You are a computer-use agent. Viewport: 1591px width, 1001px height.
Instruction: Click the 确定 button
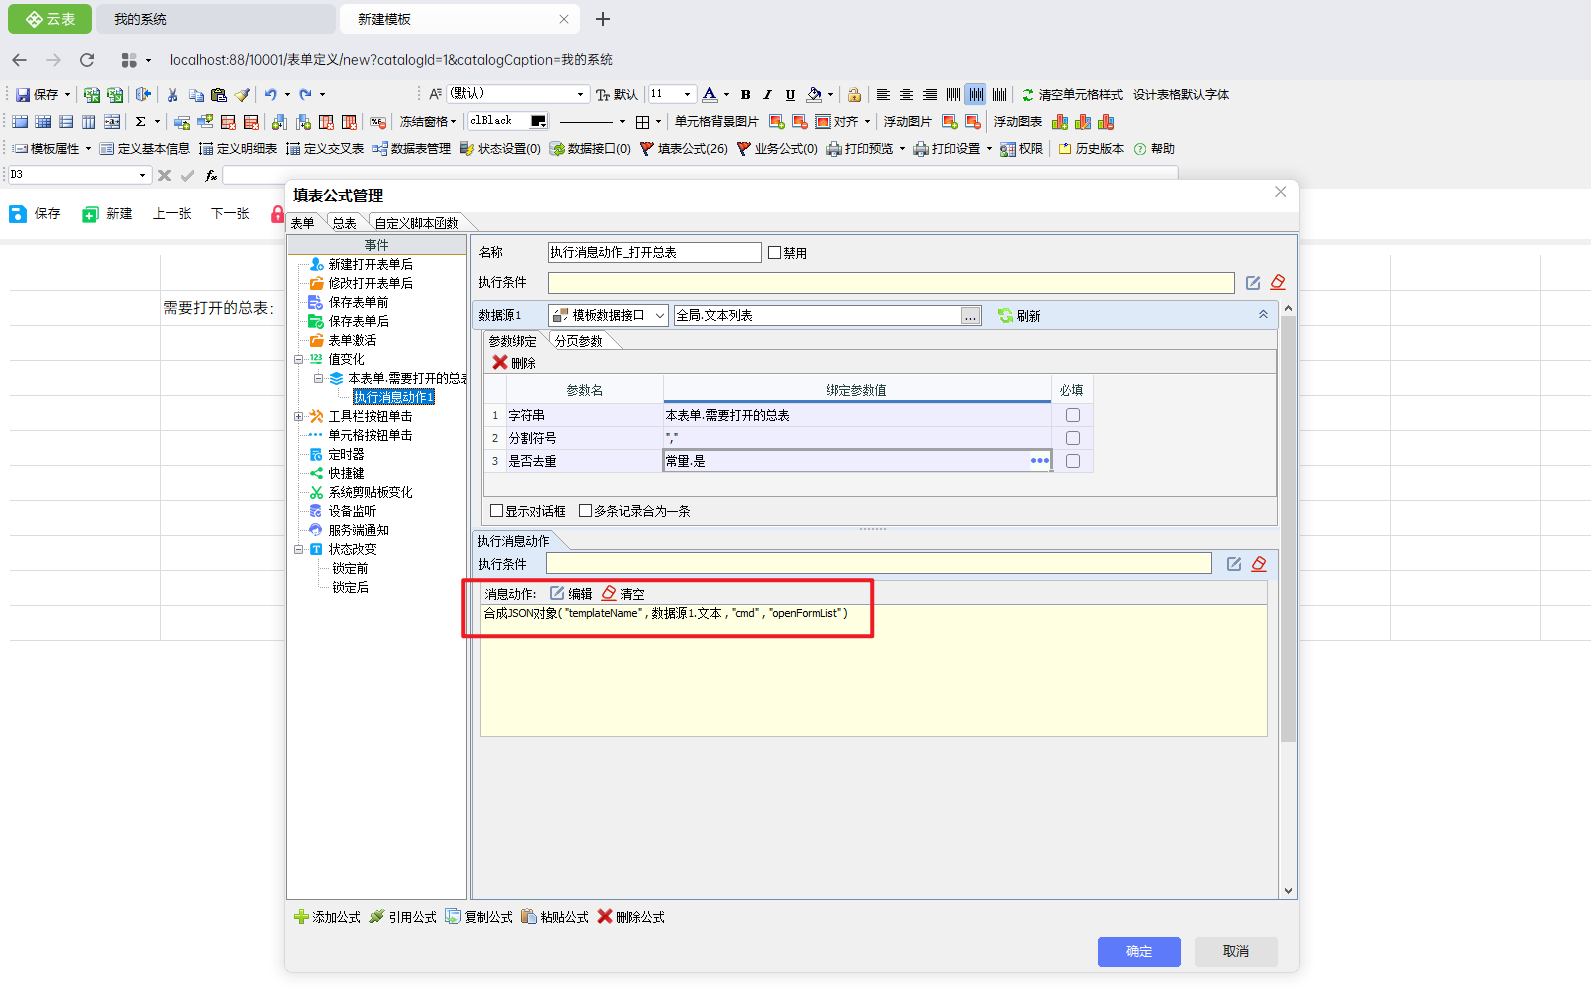(1138, 951)
